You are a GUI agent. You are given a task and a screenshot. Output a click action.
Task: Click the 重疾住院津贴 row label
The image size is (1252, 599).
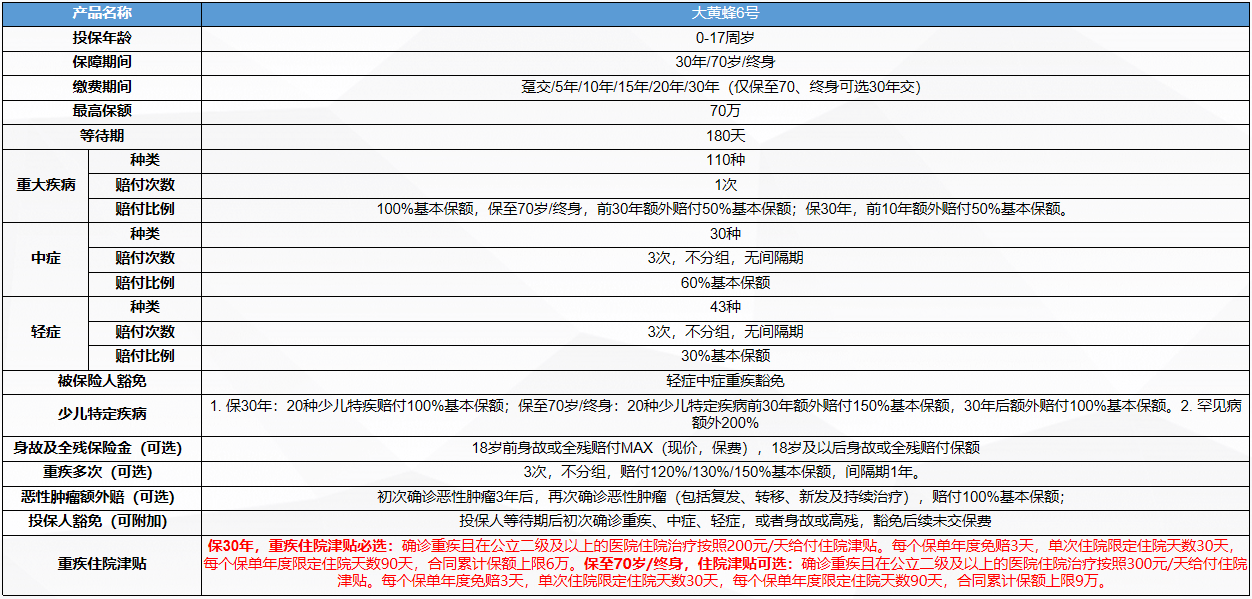coord(102,564)
